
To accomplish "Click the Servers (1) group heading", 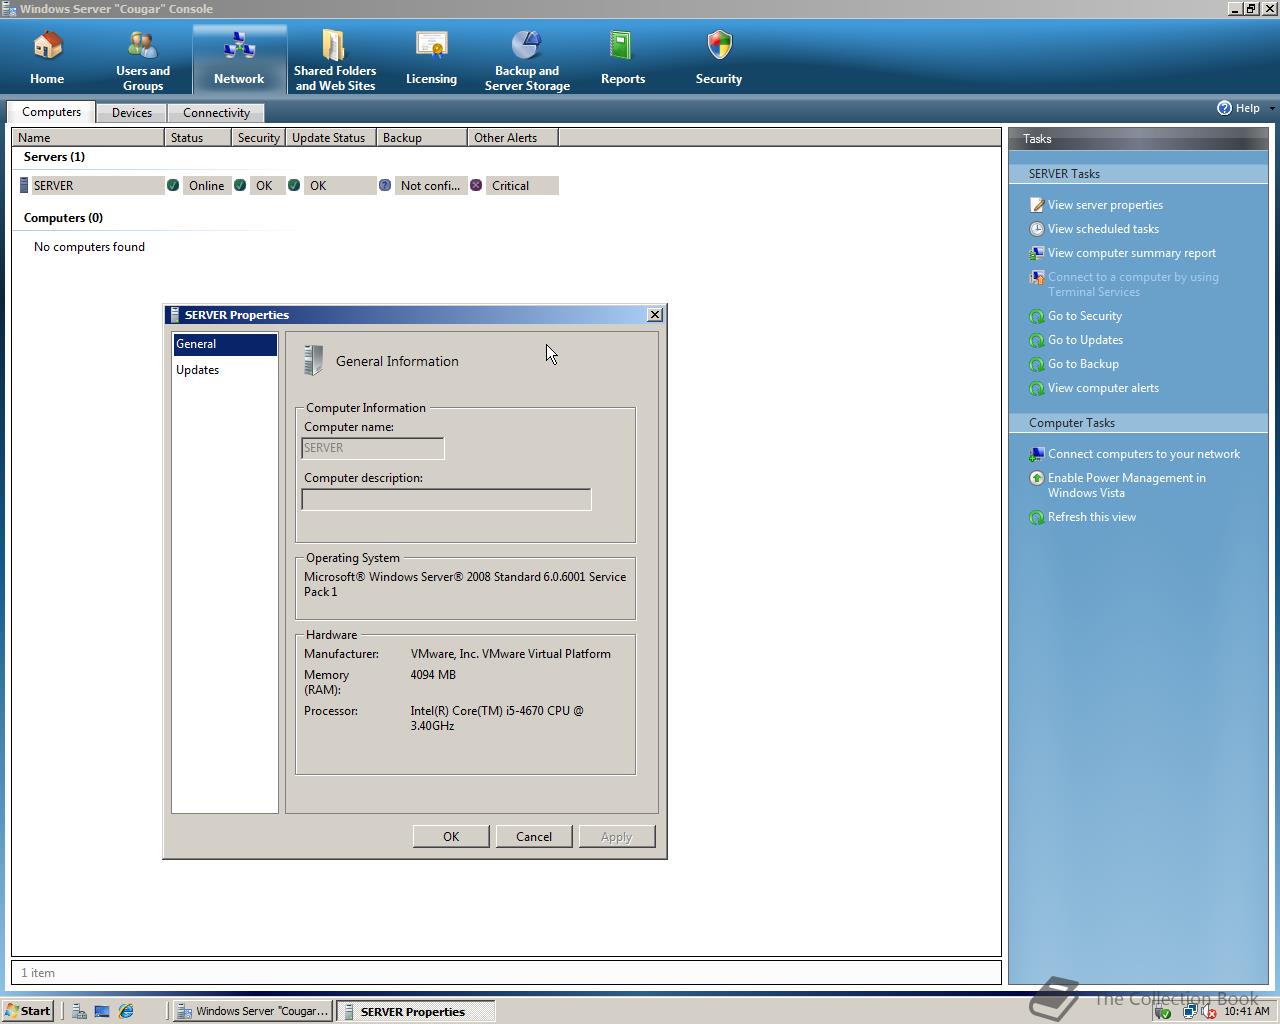I will point(54,157).
